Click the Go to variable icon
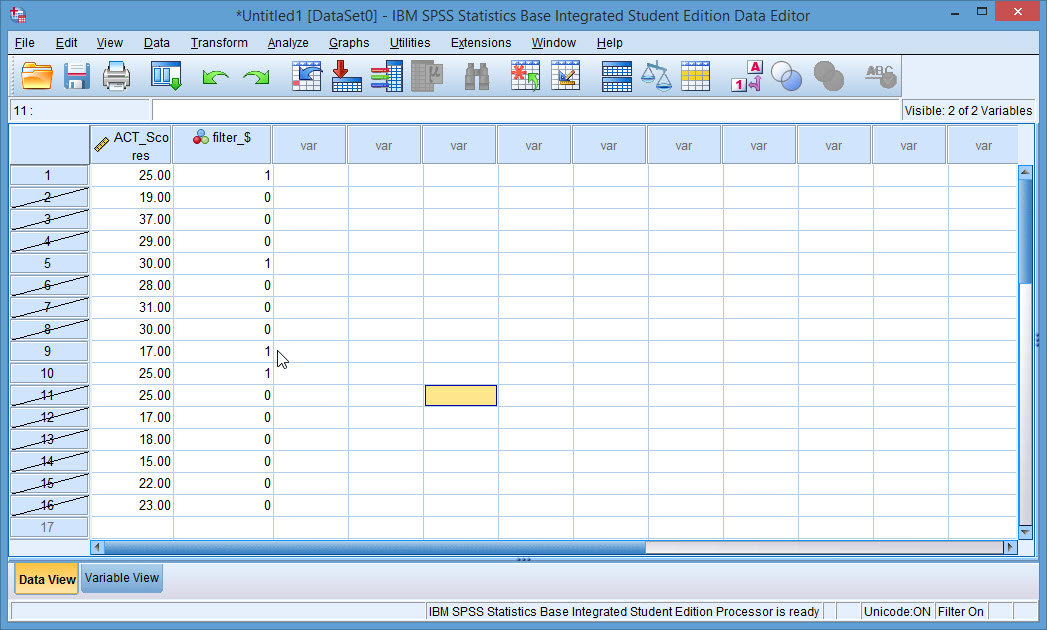Viewport: 1047px width, 630px height. [x=347, y=76]
